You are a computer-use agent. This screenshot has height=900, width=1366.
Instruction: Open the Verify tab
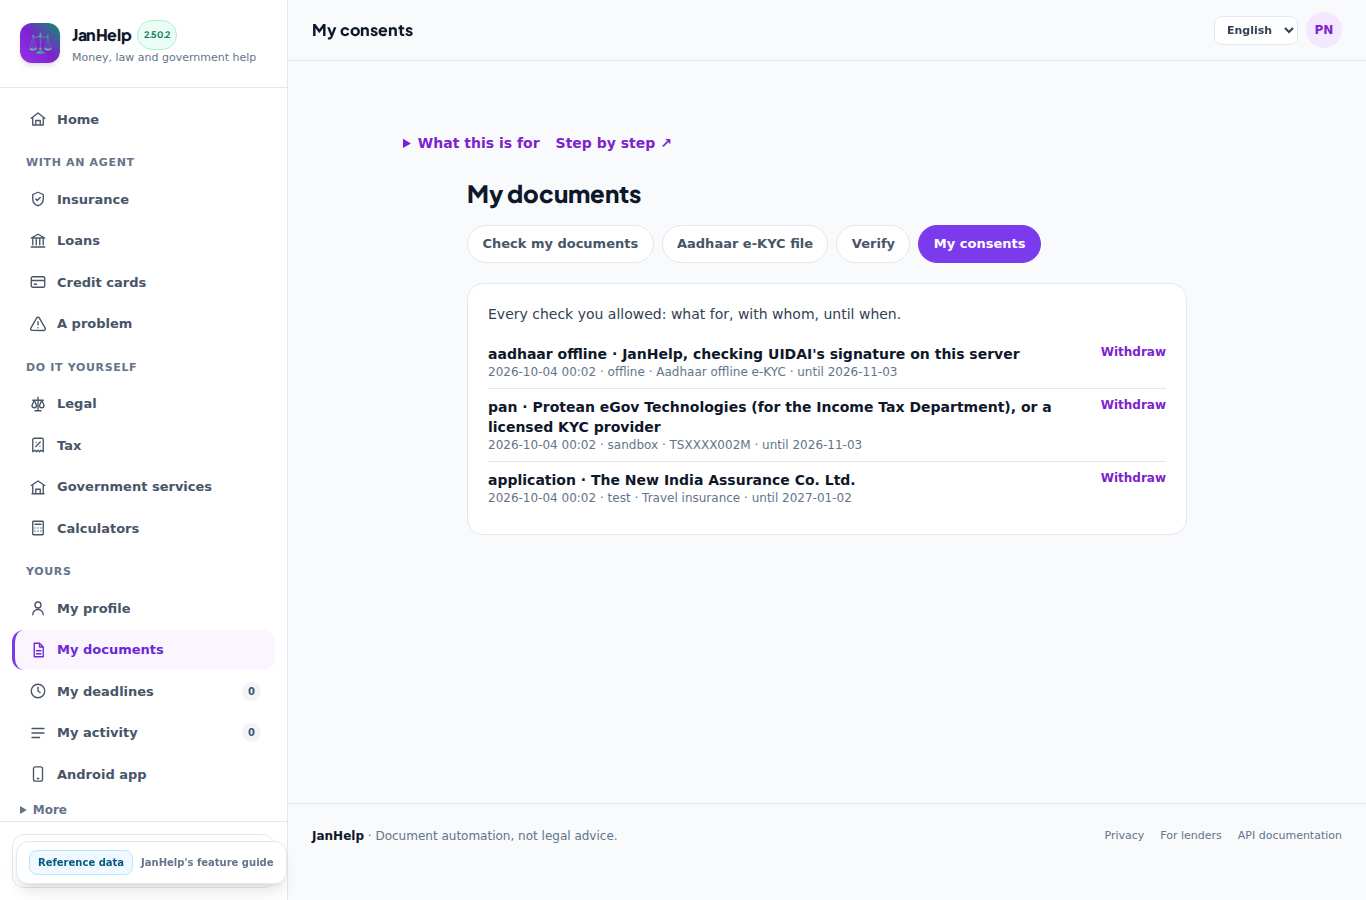pyautogui.click(x=873, y=244)
